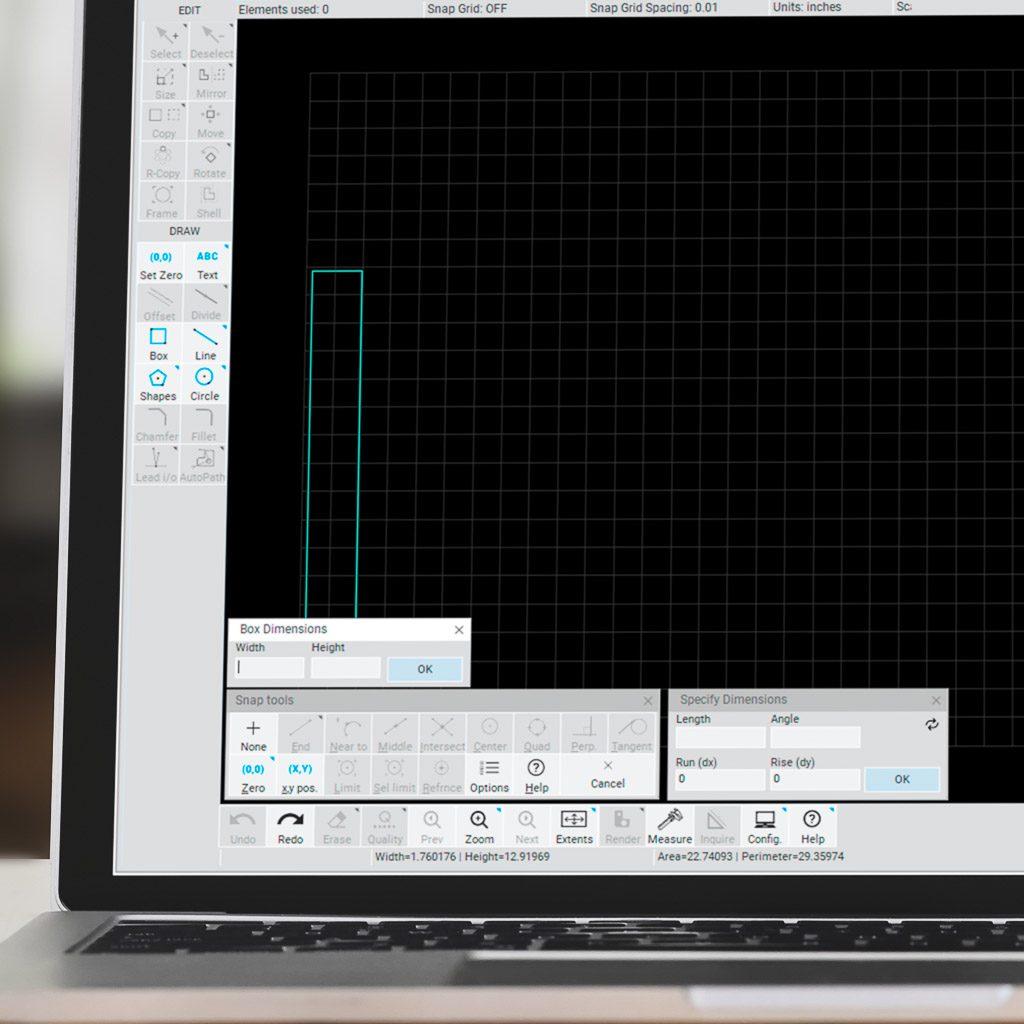
Task: Open Help in Snap tools panel
Action: click(536, 776)
